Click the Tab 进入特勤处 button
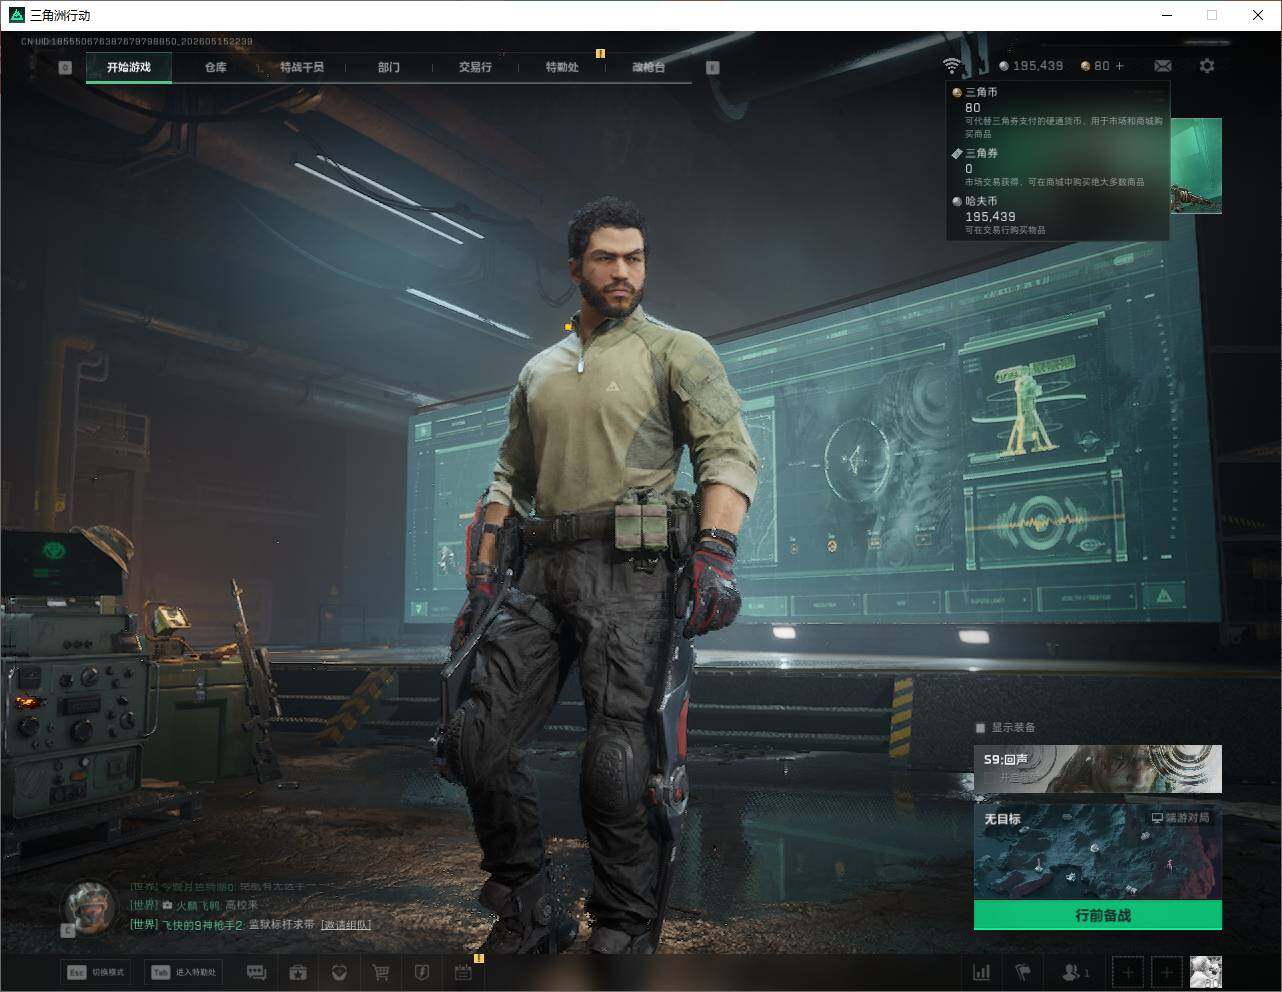This screenshot has width=1282, height=992. click(x=183, y=972)
